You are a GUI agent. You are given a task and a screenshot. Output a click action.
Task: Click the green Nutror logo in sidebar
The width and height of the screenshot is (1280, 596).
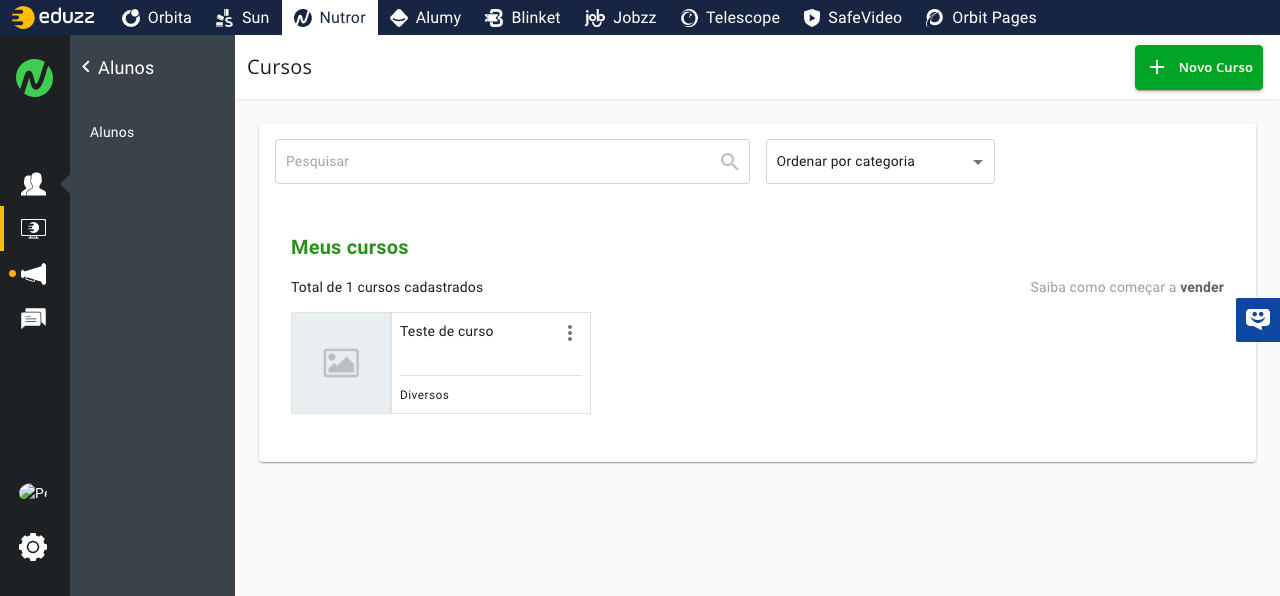[x=34, y=78]
